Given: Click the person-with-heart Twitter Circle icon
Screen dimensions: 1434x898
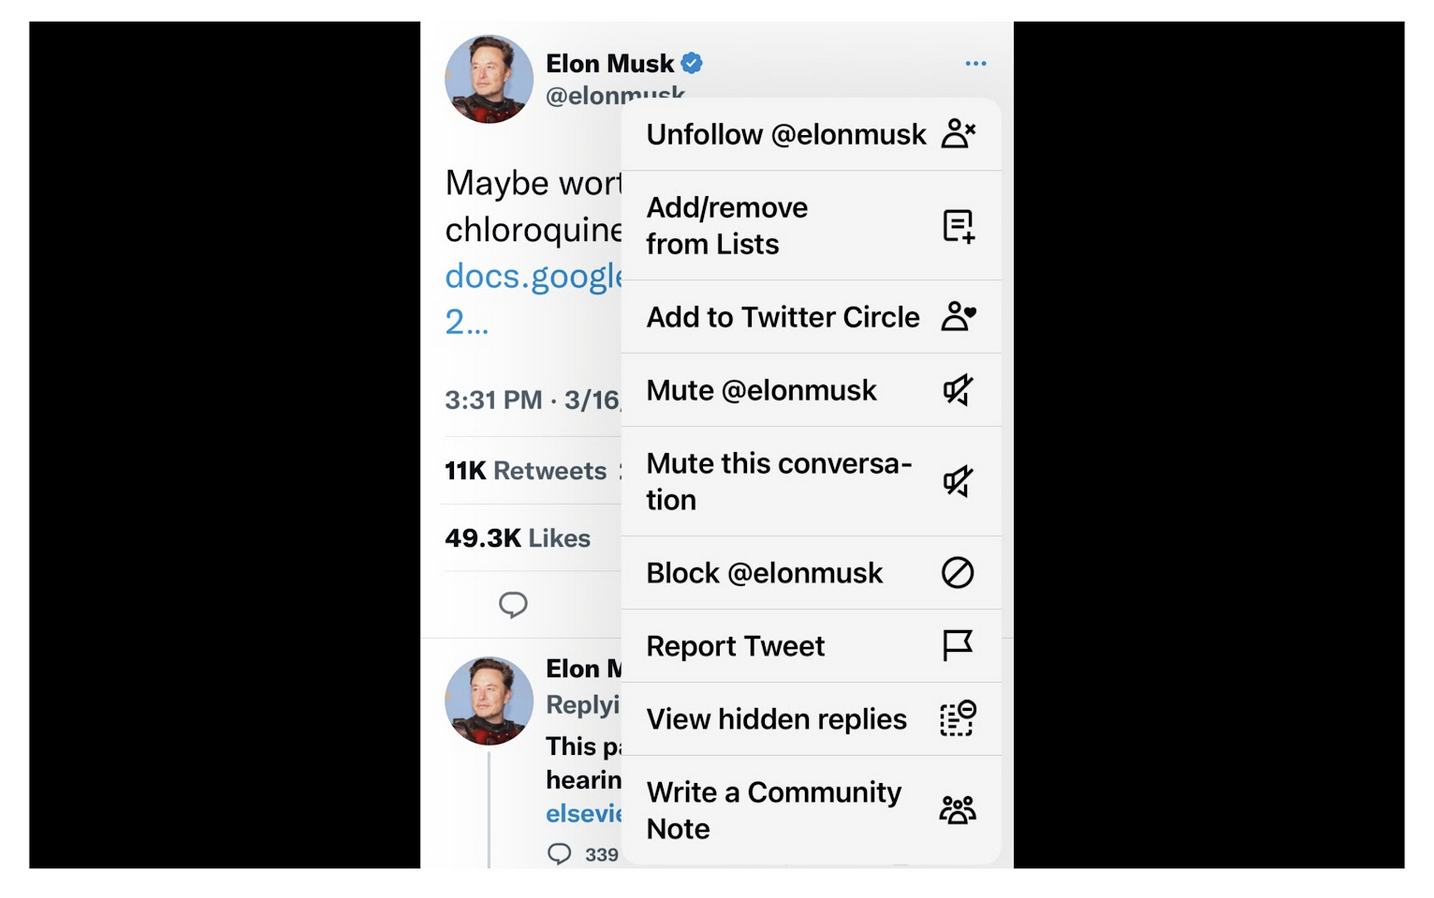Looking at the screenshot, I should coord(958,316).
